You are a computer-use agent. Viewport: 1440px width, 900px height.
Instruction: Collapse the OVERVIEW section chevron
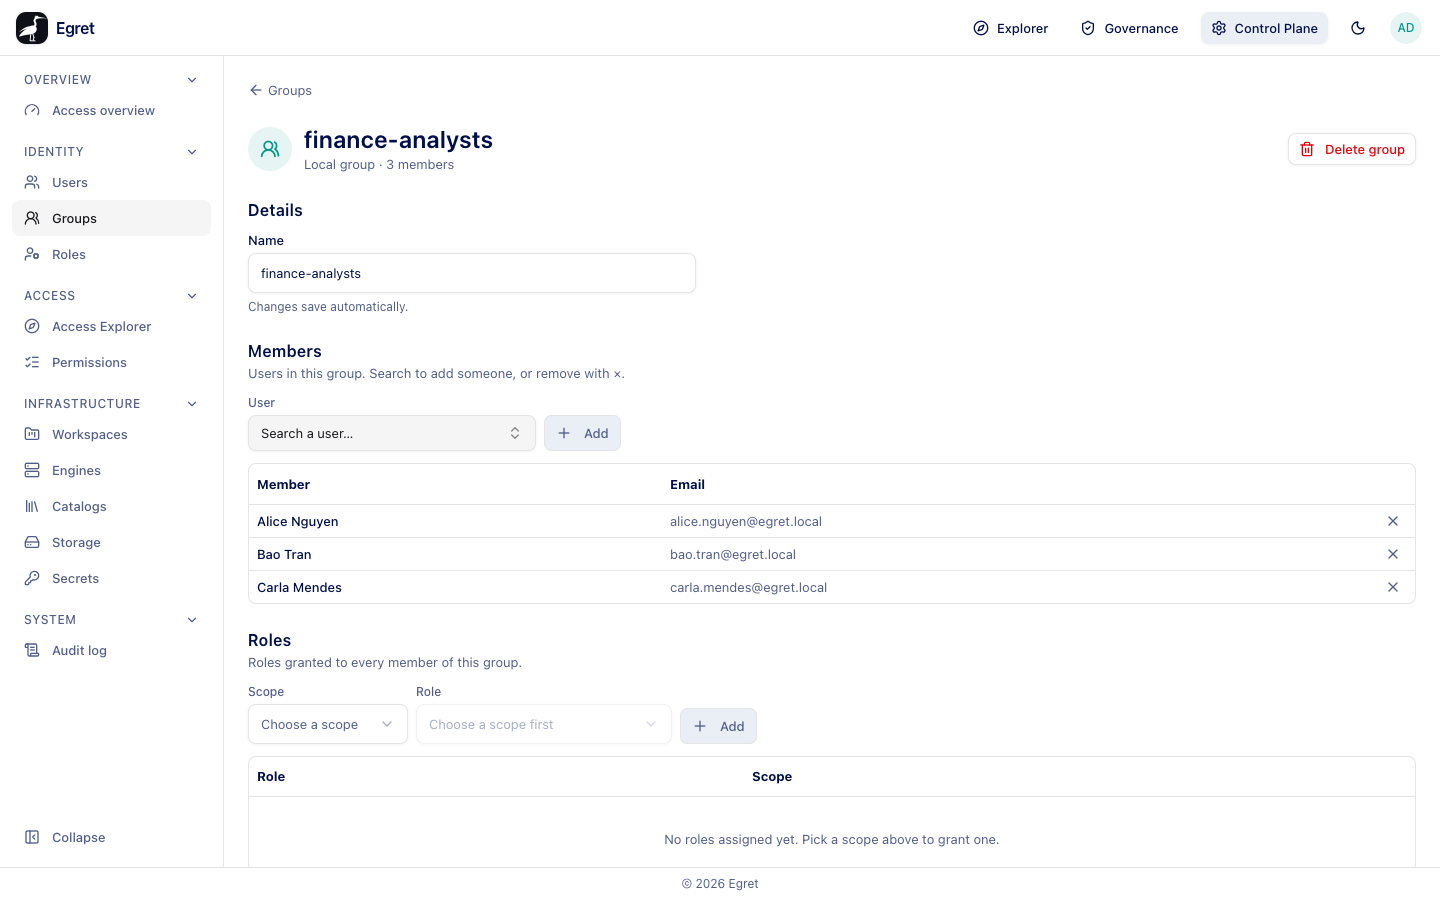point(192,80)
